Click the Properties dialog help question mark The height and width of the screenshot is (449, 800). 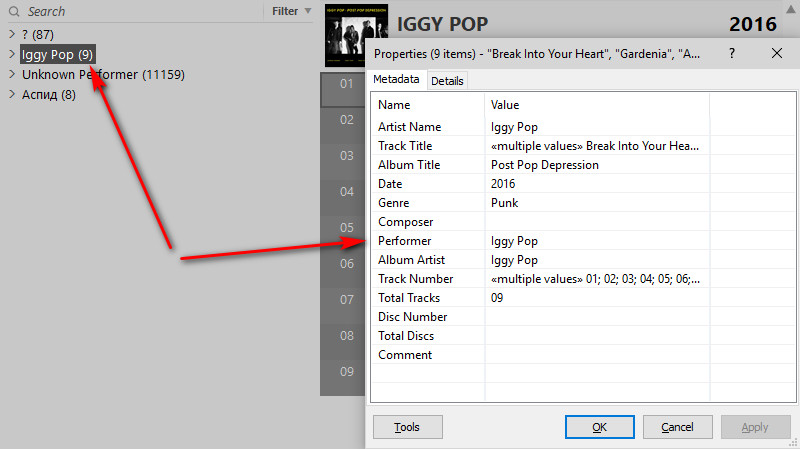pyautogui.click(x=732, y=54)
